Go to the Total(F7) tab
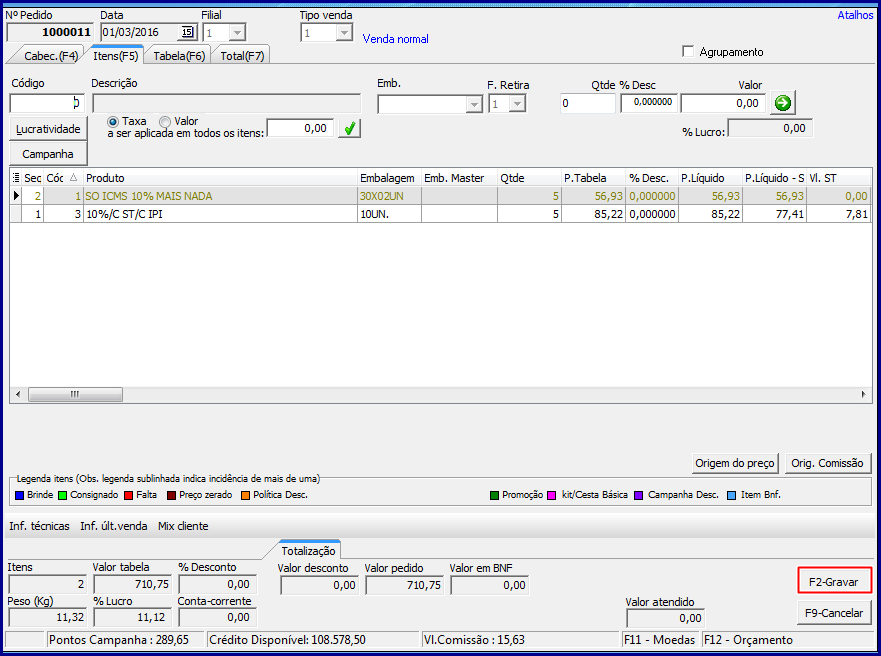The width and height of the screenshot is (881, 656). 242,56
